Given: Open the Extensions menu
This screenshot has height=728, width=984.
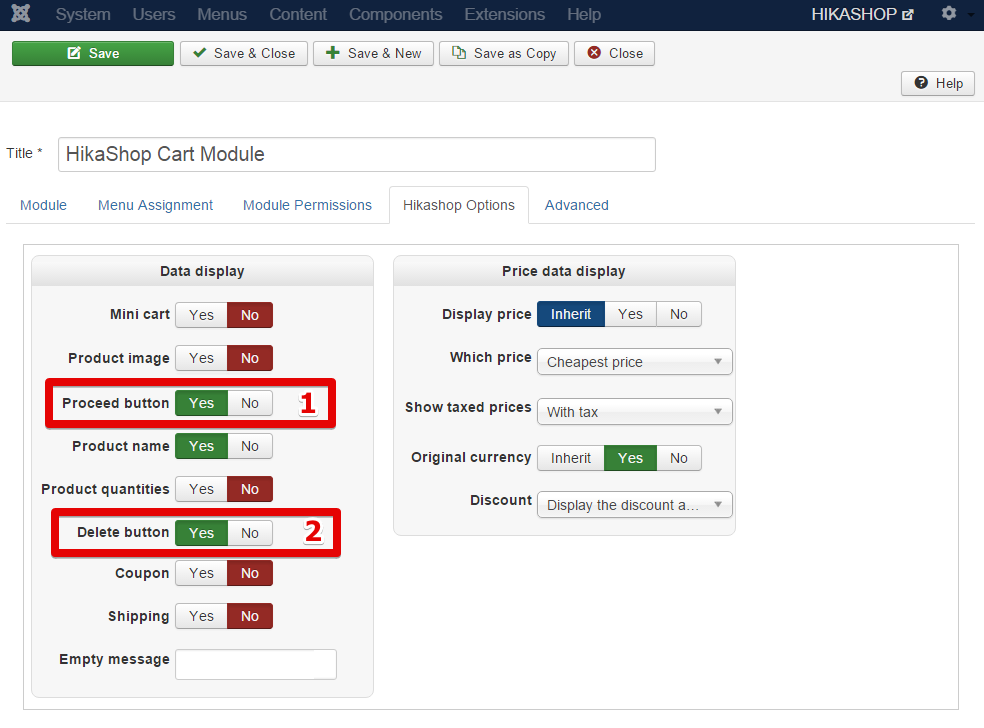Looking at the screenshot, I should pos(505,14).
